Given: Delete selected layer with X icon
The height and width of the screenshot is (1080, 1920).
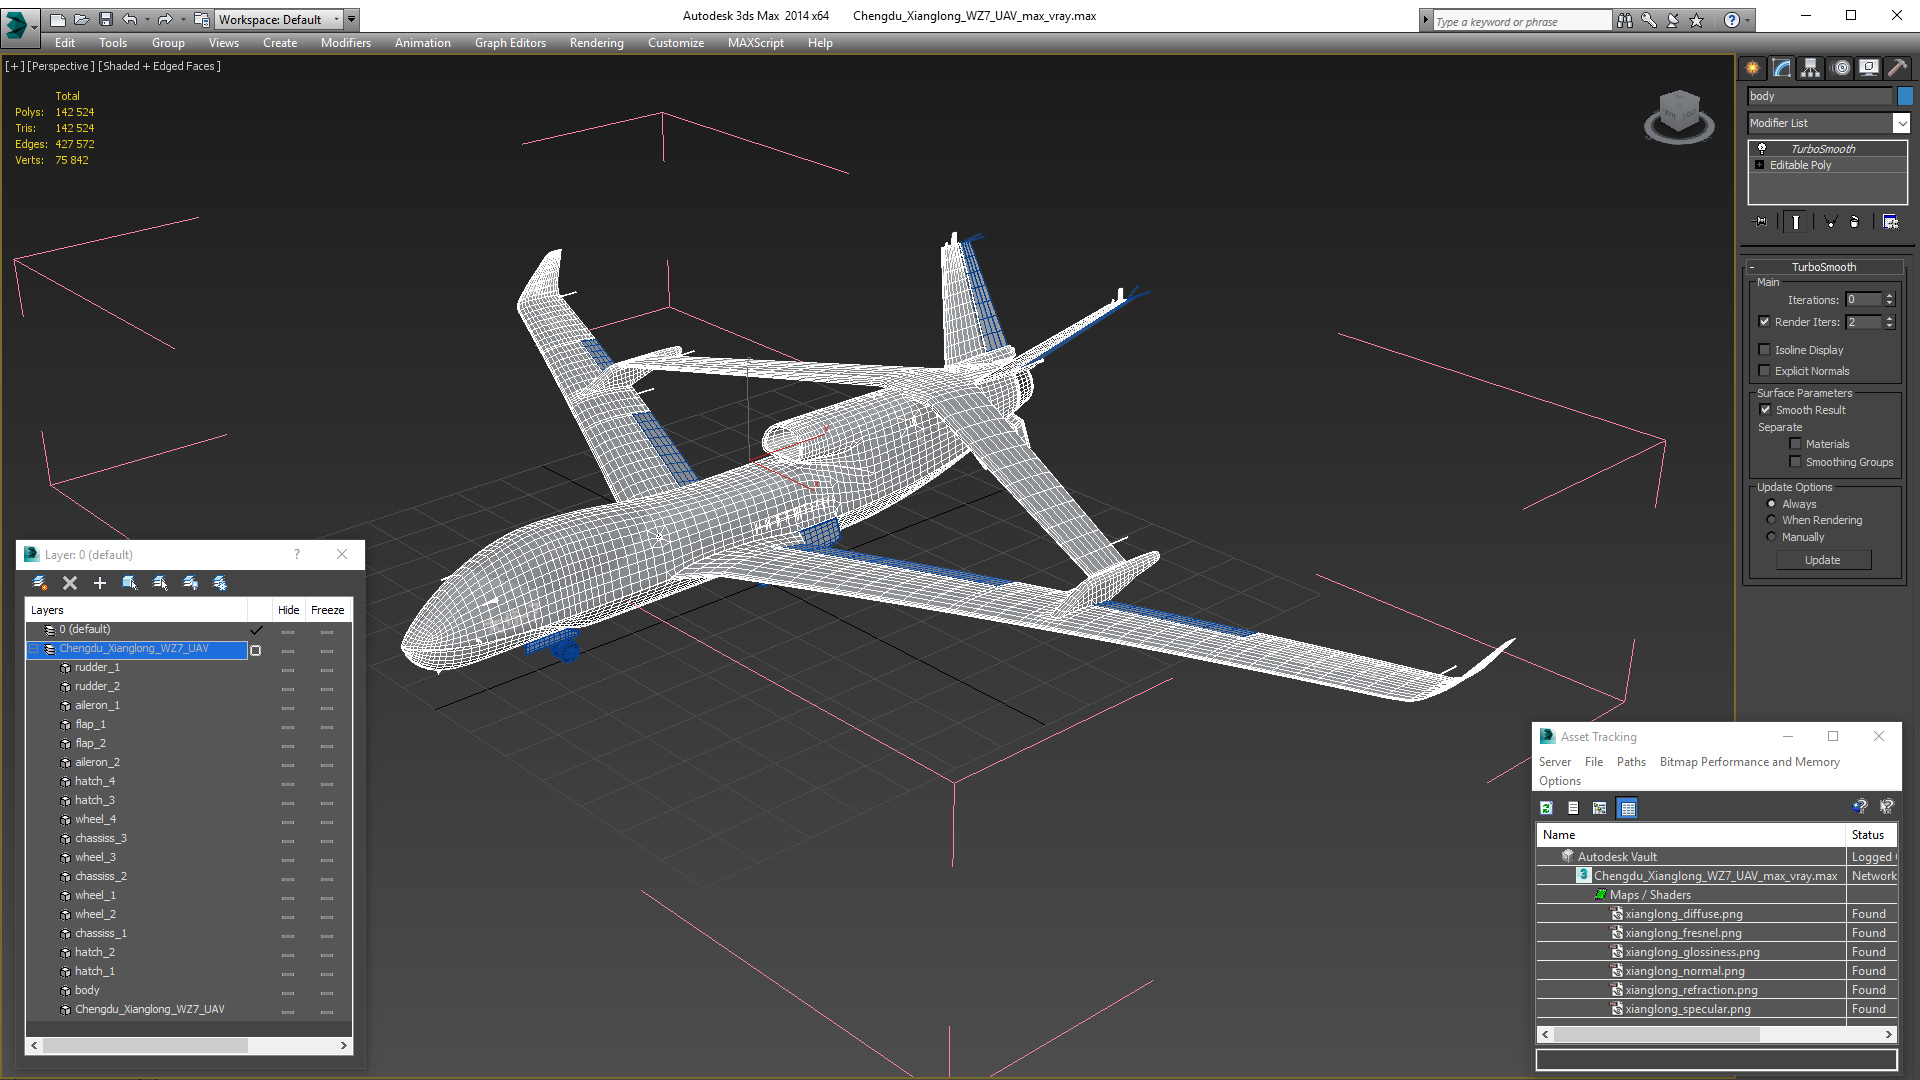Looking at the screenshot, I should coord(70,583).
